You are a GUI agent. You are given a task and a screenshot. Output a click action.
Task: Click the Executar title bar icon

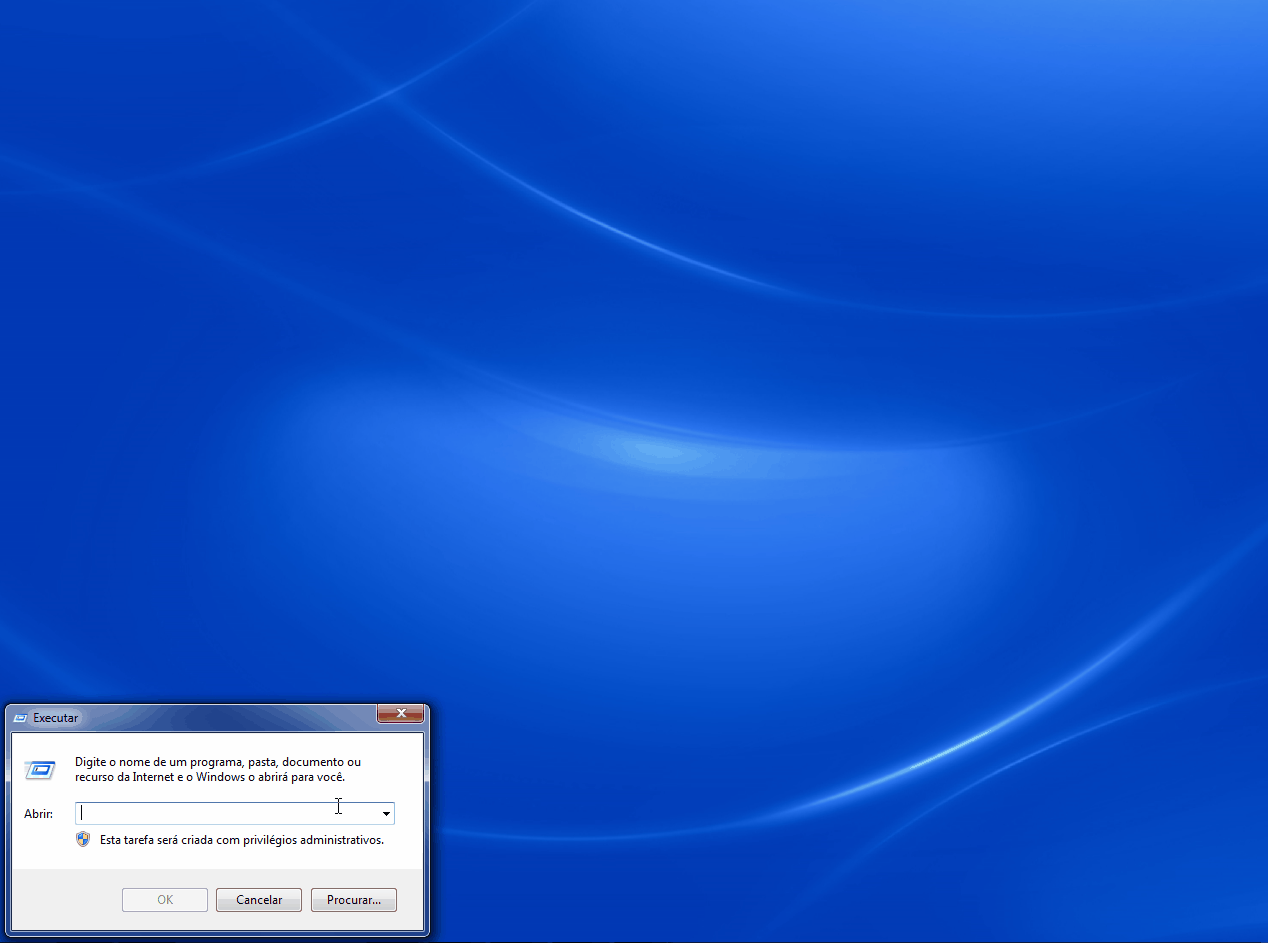click(x=20, y=718)
